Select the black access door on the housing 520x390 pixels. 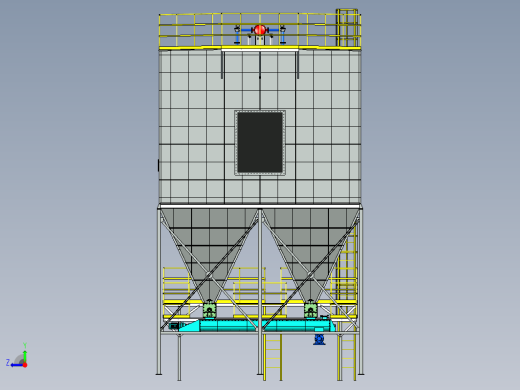coord(260,143)
